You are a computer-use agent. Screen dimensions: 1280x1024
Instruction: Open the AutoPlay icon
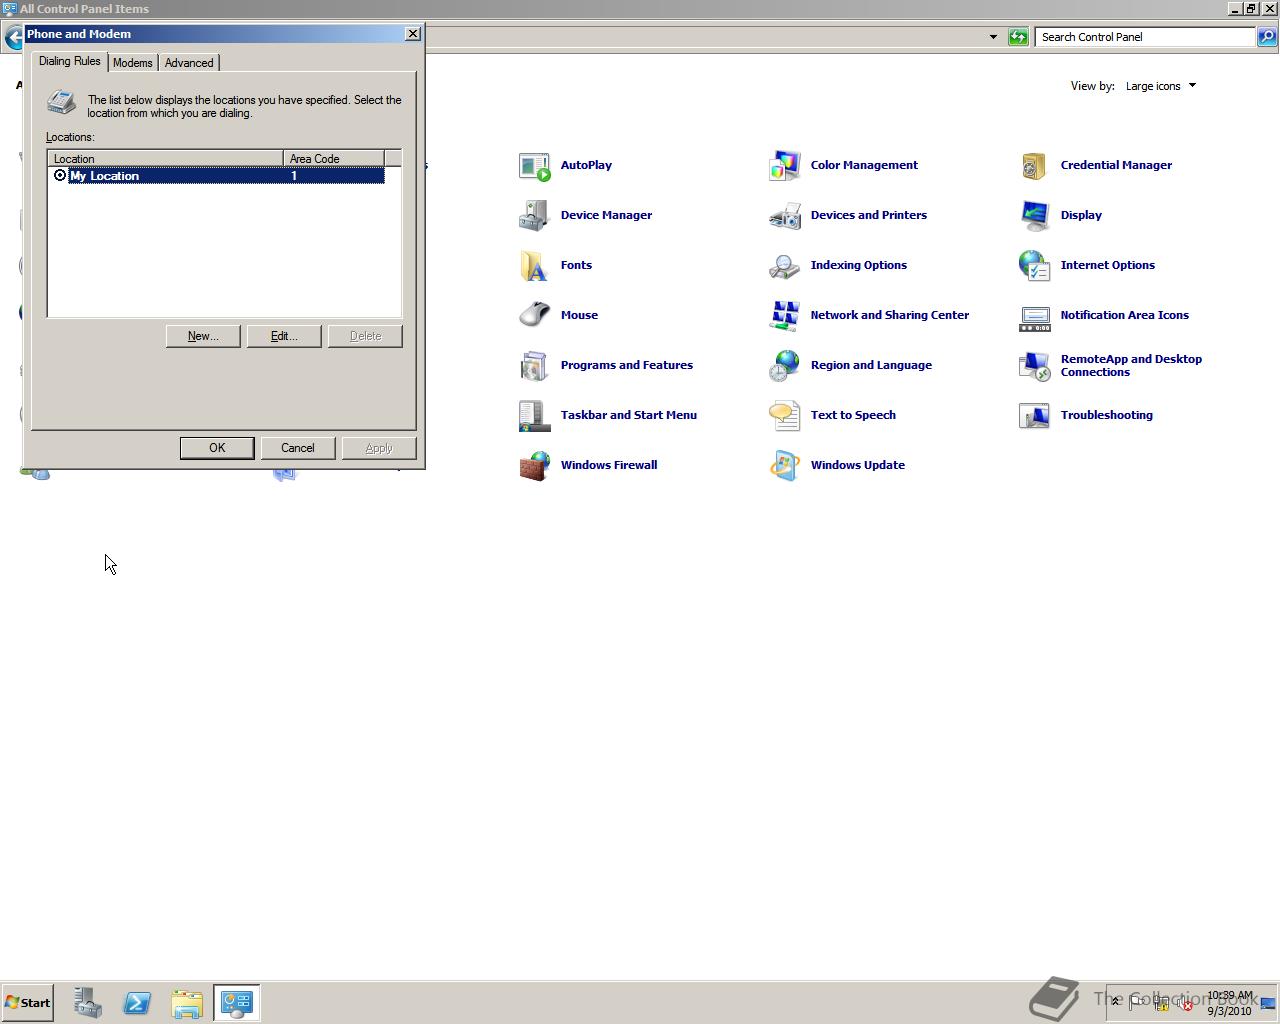pos(535,166)
